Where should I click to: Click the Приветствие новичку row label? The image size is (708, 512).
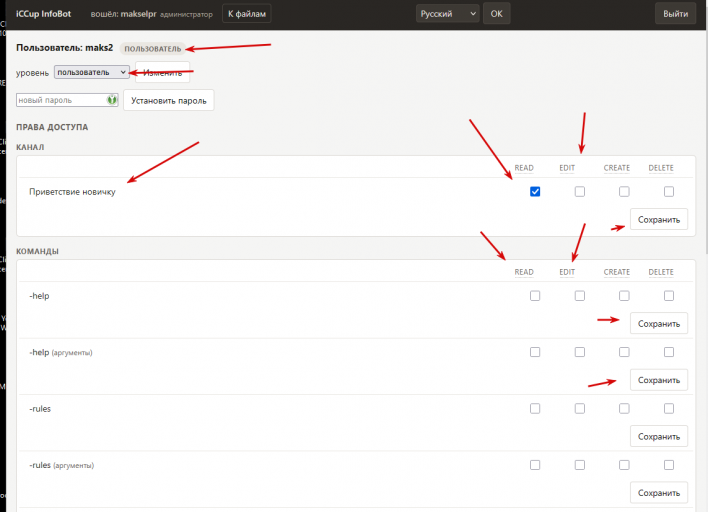click(x=72, y=192)
